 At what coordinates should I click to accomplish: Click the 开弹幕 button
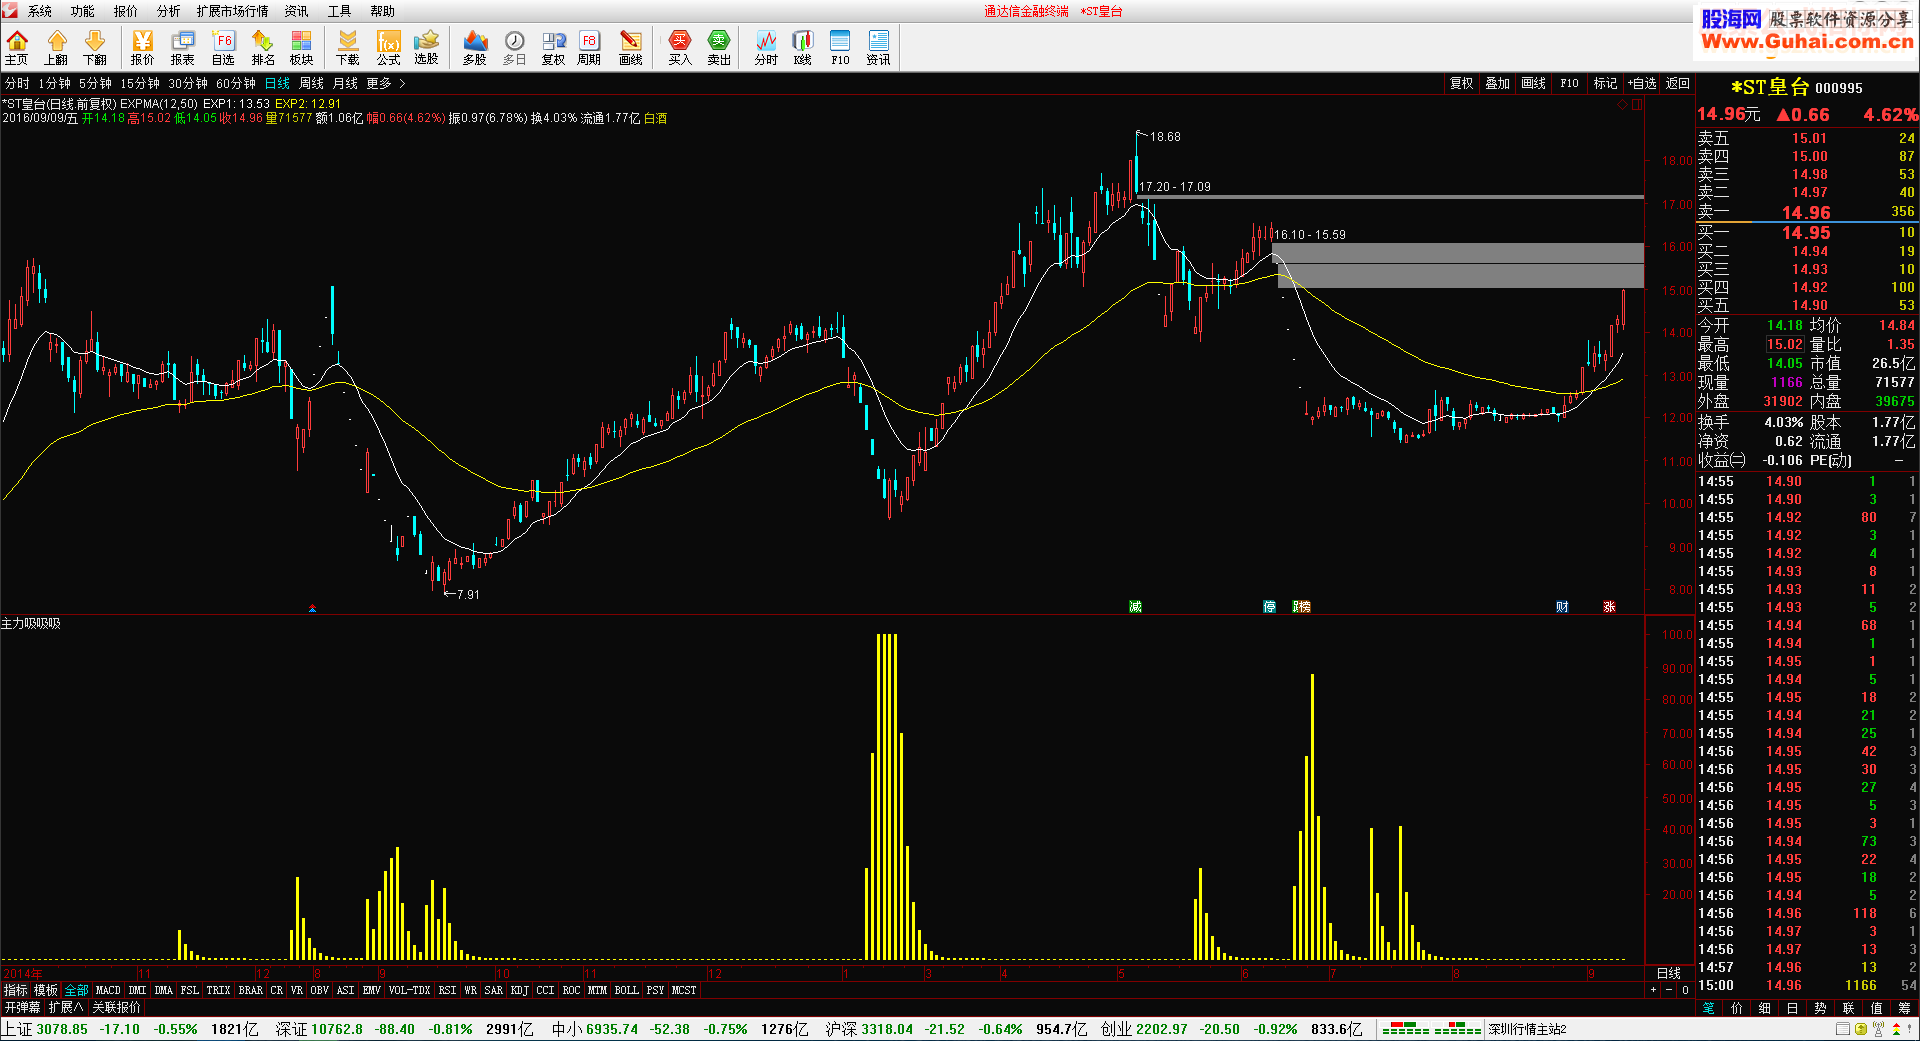pyautogui.click(x=22, y=1007)
